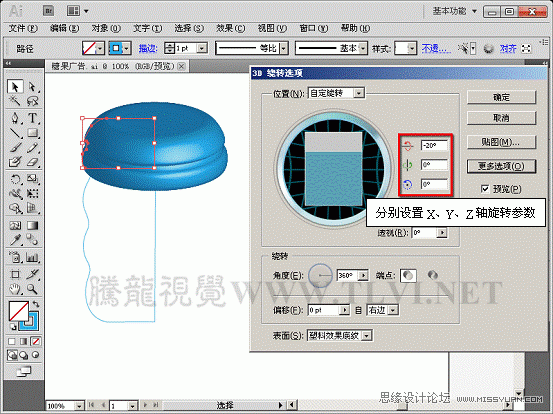The width and height of the screenshot is (553, 414).
Task: Enable the solid cap end point option
Action: [x=408, y=275]
